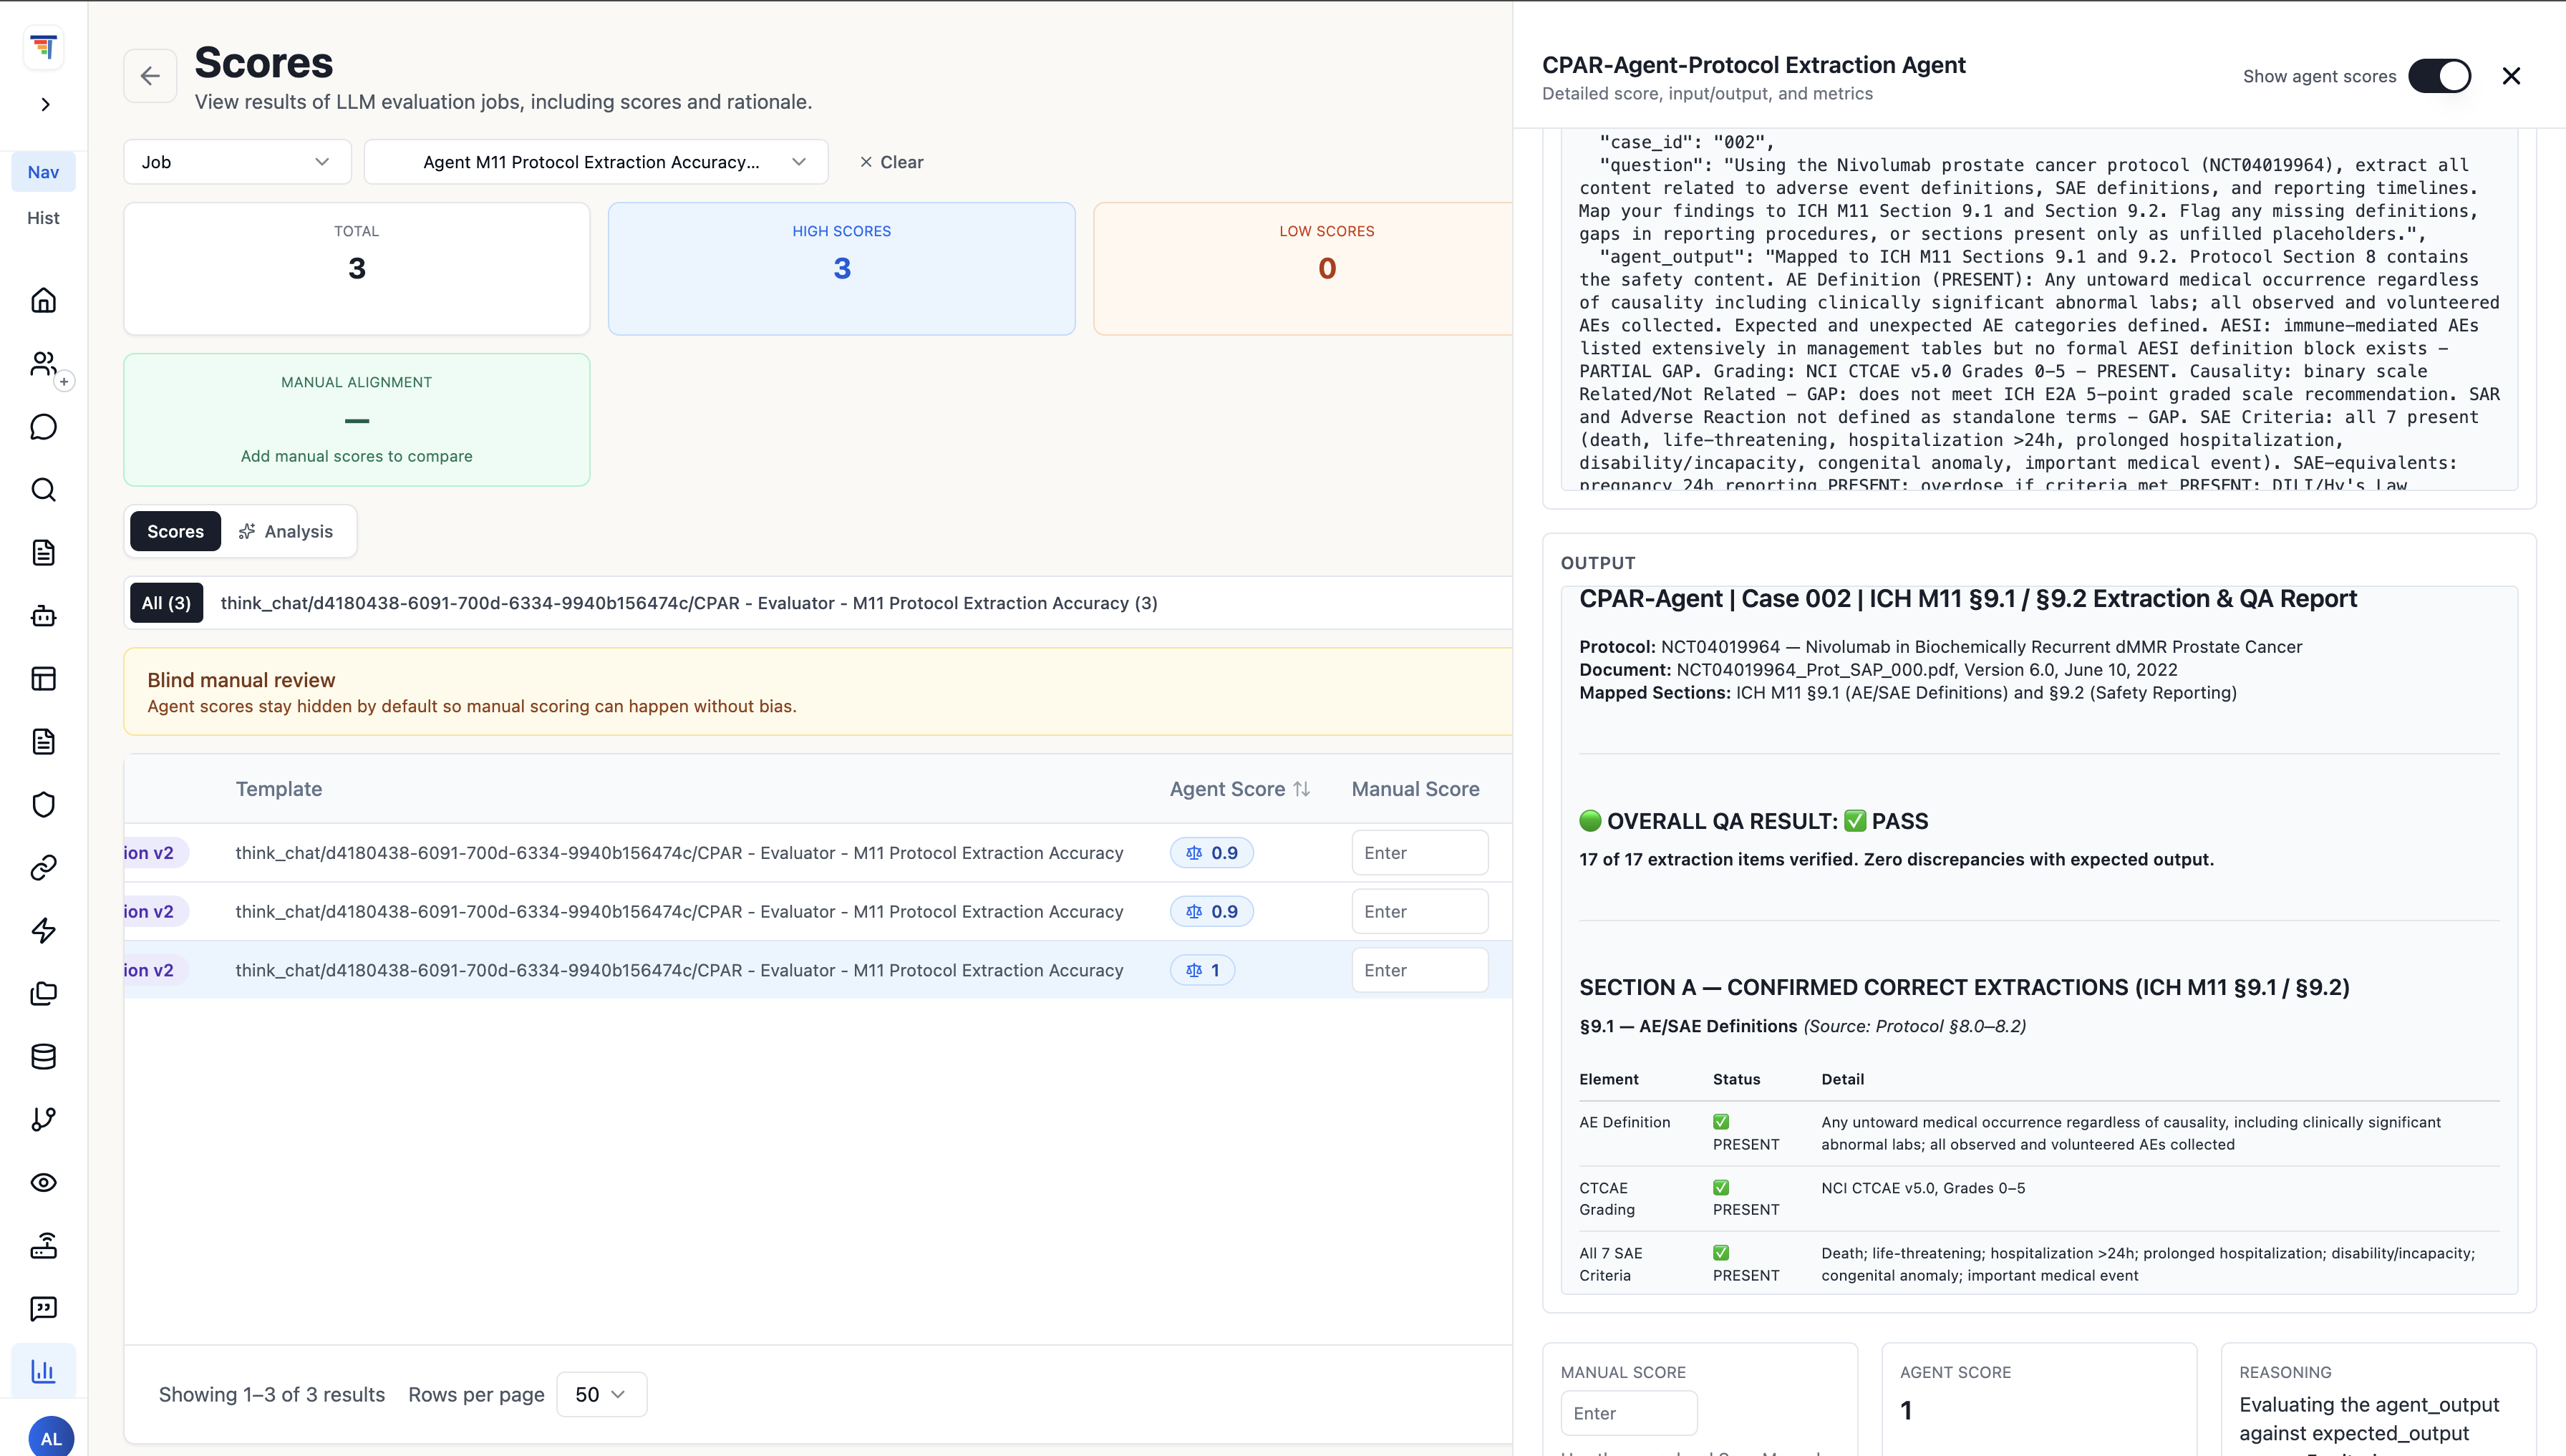The width and height of the screenshot is (2566, 1456).
Task: Open the Job dropdown
Action: (x=237, y=162)
